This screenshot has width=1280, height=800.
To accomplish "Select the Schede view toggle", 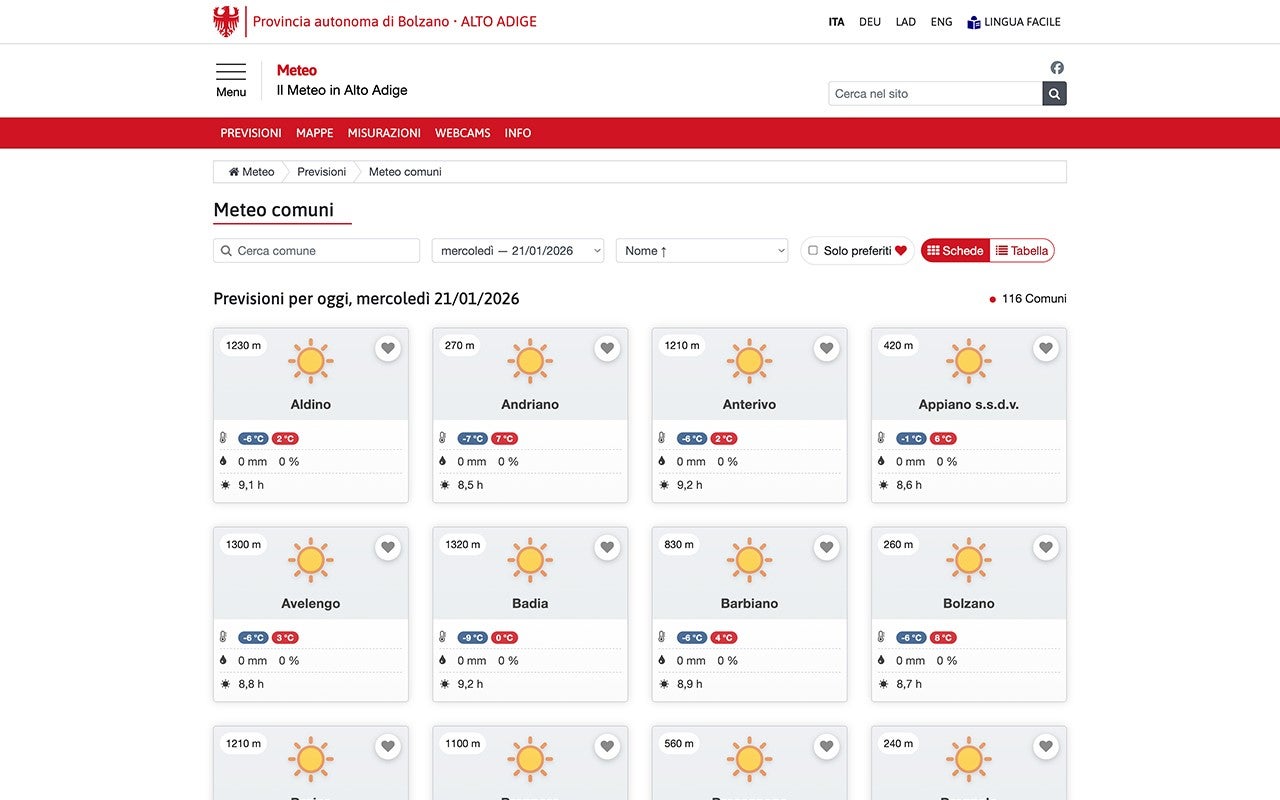I will [x=955, y=251].
